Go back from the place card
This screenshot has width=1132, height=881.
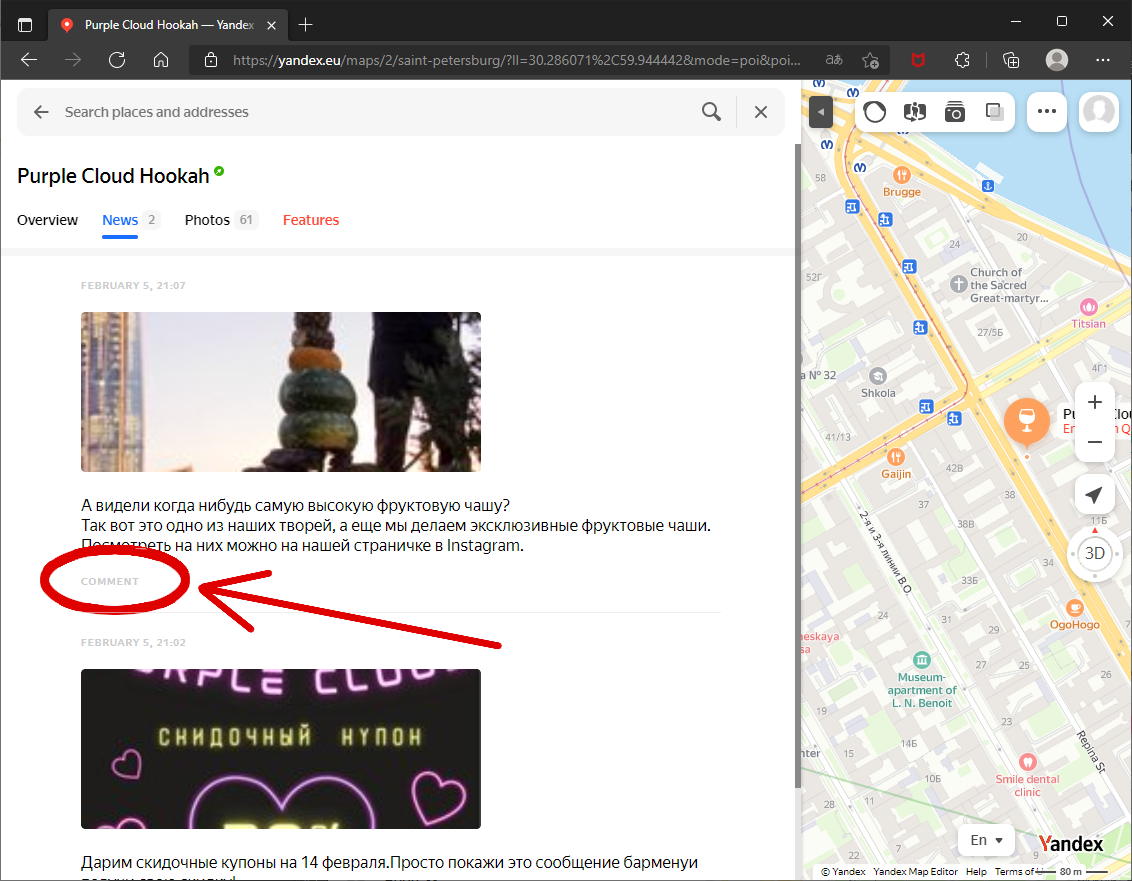[x=41, y=112]
